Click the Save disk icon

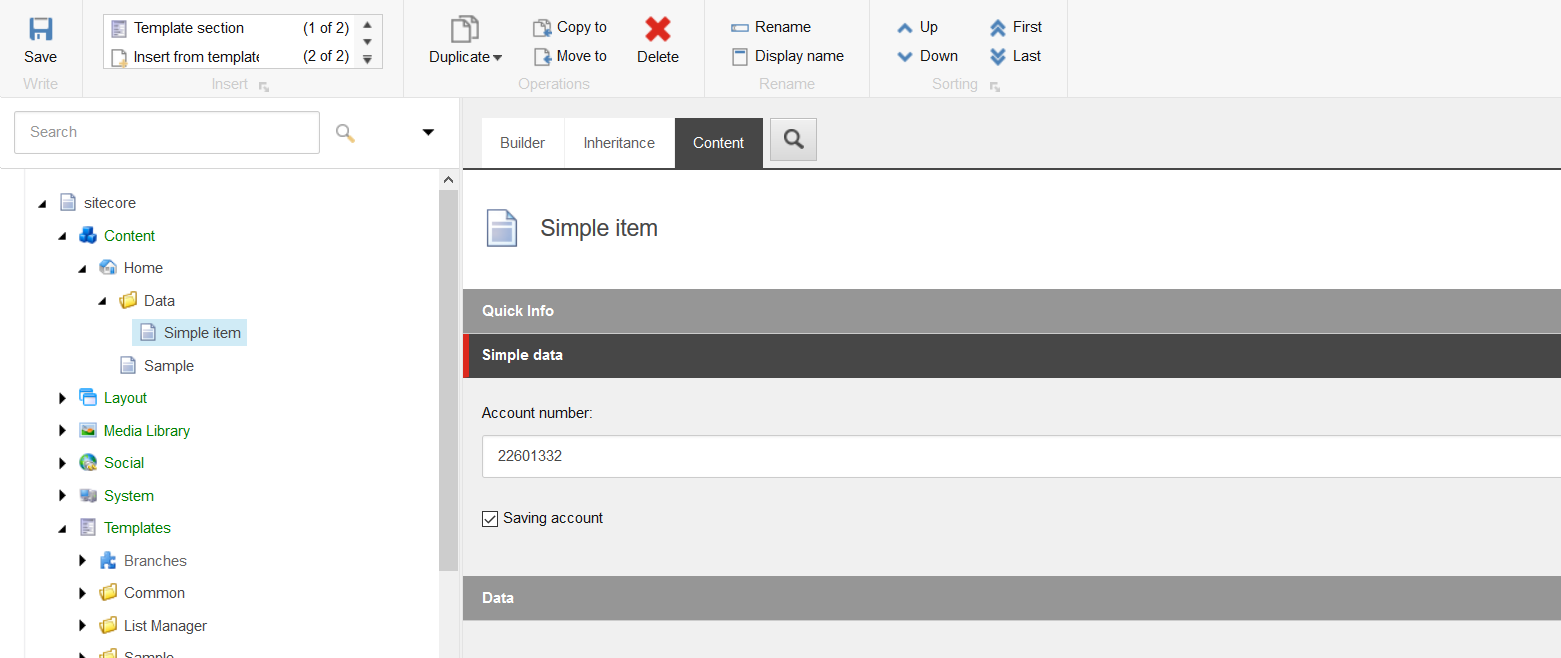pyautogui.click(x=40, y=29)
